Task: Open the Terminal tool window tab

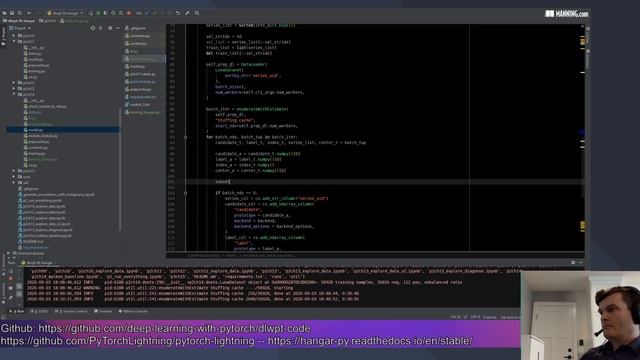Action: pos(103,311)
